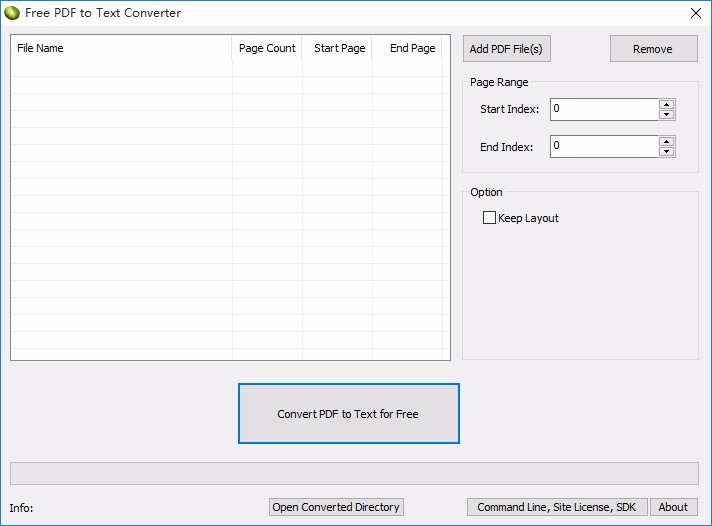Start Convert PDF to Text for Free
712x526 pixels.
tap(348, 413)
